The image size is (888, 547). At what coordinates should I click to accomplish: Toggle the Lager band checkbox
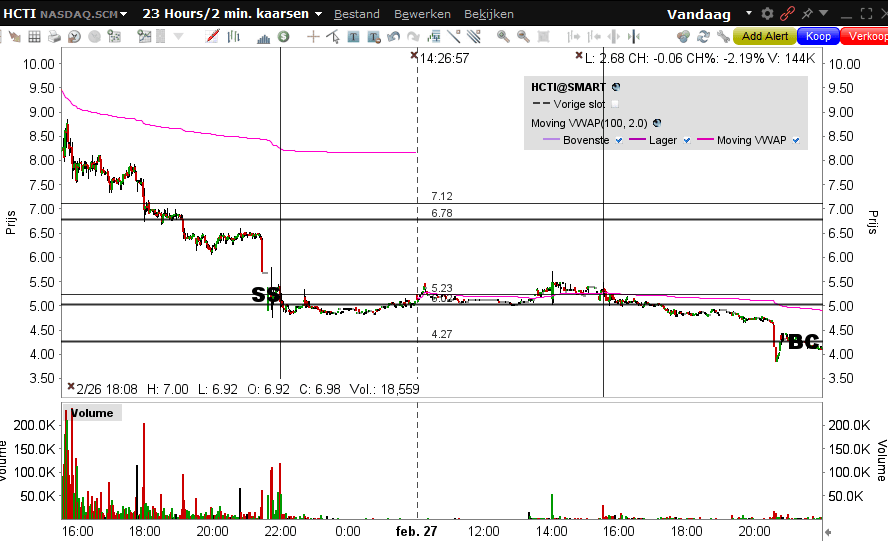(687, 140)
